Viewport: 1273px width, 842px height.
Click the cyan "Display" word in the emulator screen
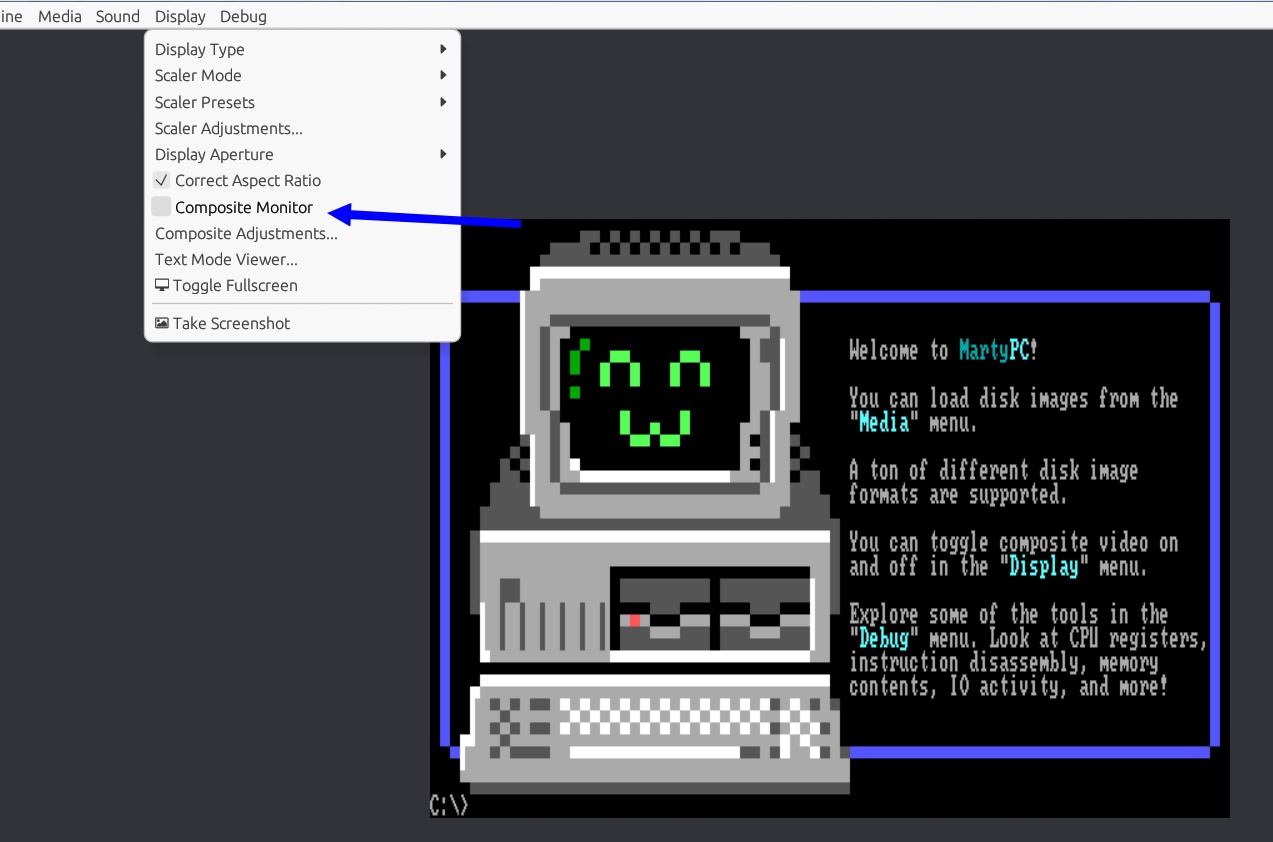point(1044,567)
